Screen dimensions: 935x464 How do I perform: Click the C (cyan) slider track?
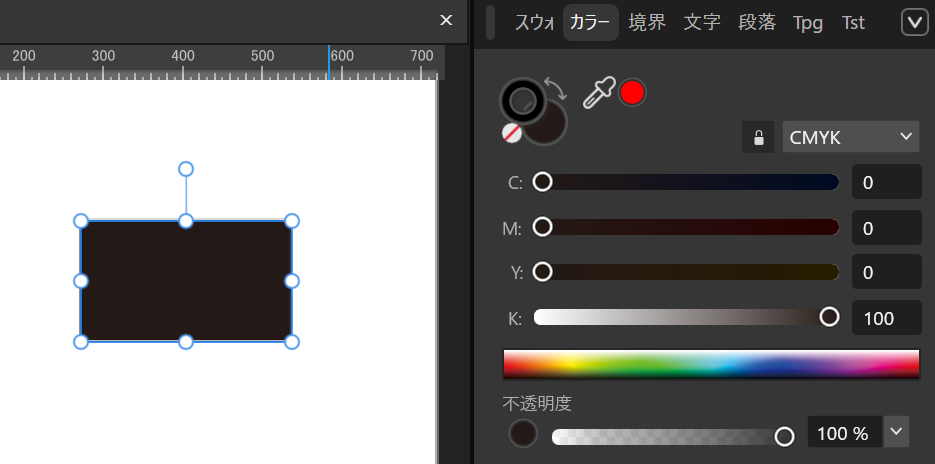pyautogui.click(x=686, y=182)
